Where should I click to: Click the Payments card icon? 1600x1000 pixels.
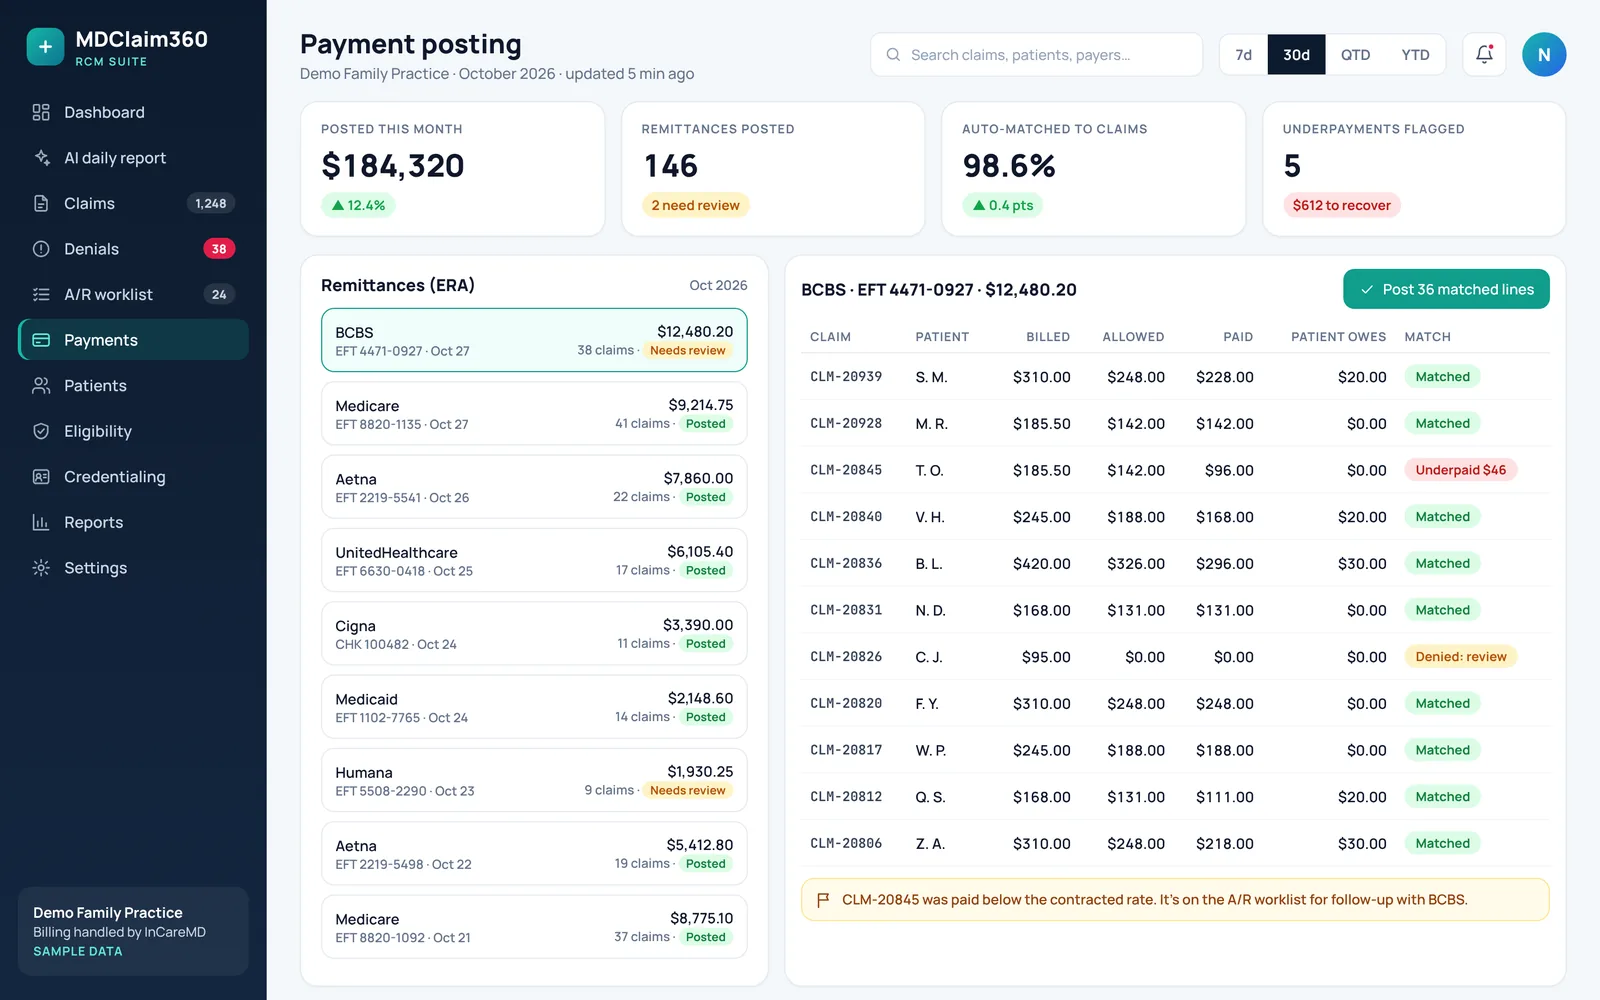click(x=41, y=340)
